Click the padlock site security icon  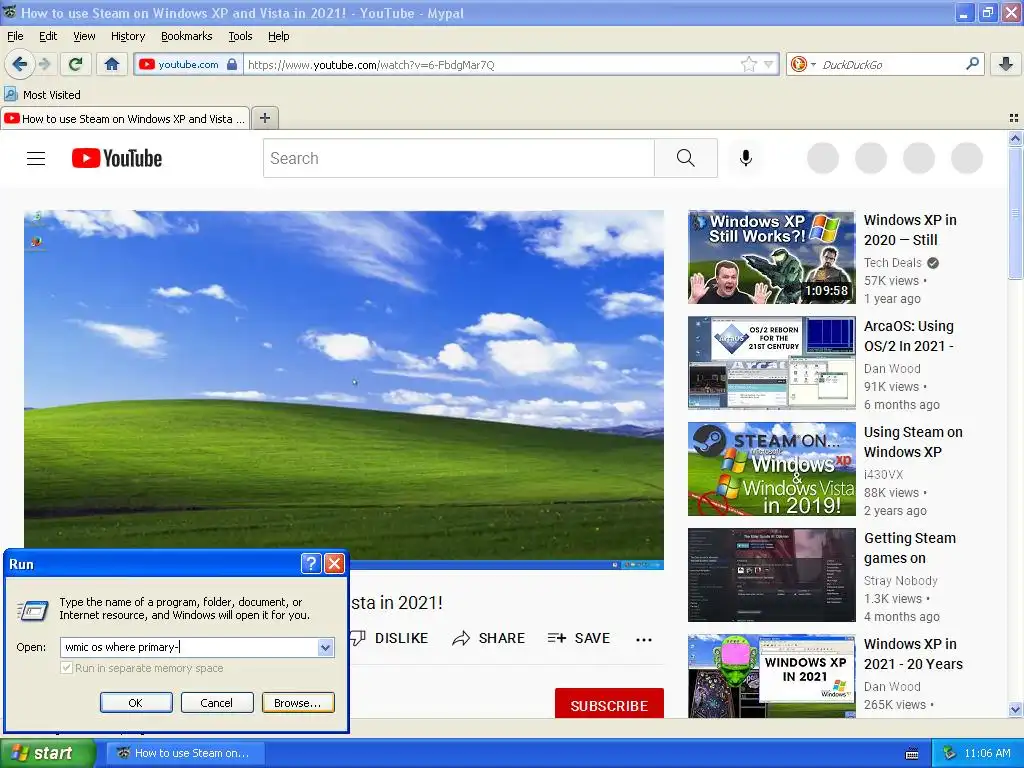232,64
